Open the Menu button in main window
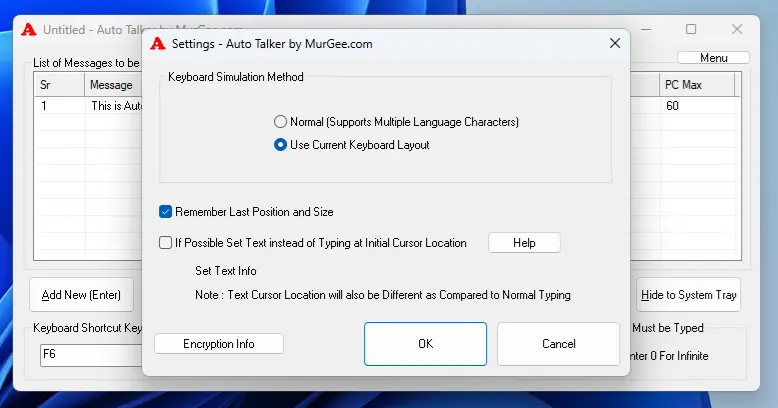The width and height of the screenshot is (778, 408). tap(713, 58)
